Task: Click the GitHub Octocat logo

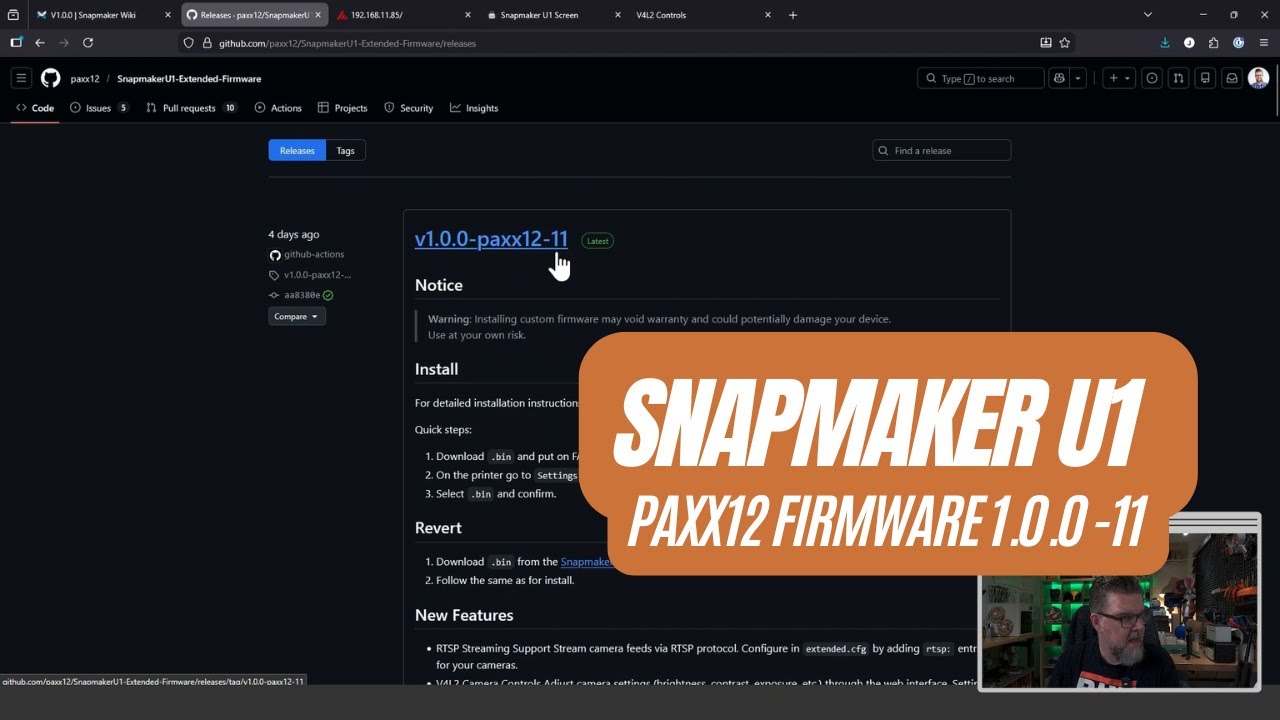Action: (x=50, y=78)
